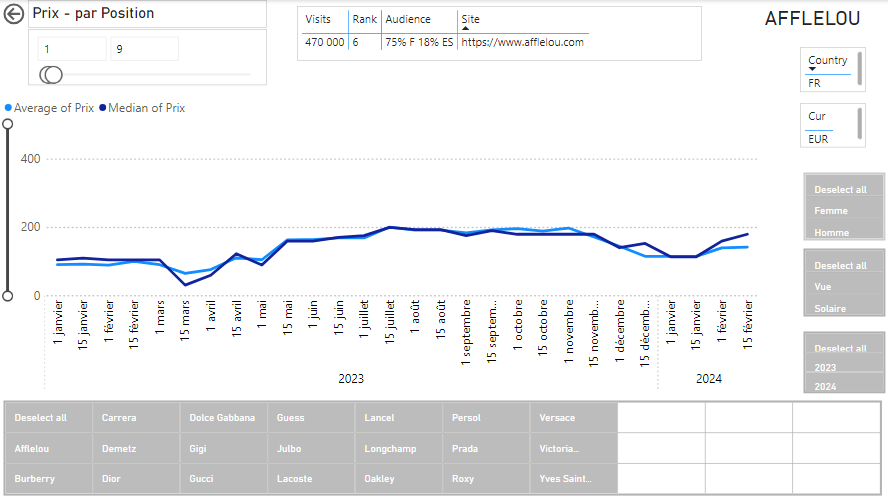Deselect all brands in brand slicer
Viewport: 888px width, 500px height.
48,417
